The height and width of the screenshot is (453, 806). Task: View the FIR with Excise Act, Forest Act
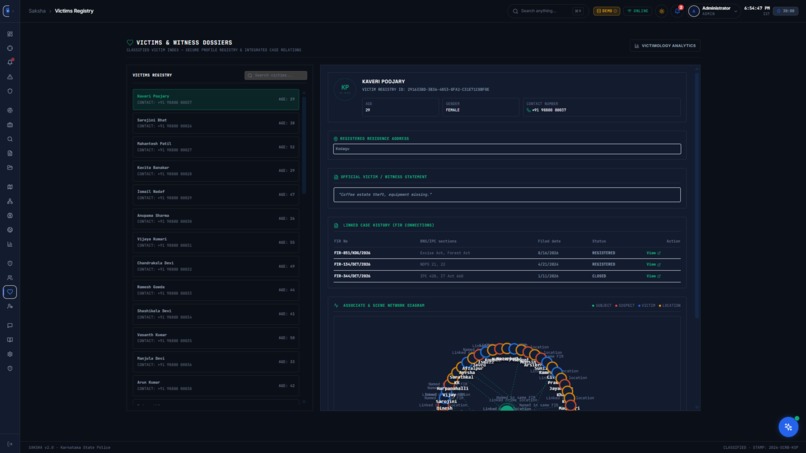[x=653, y=253]
